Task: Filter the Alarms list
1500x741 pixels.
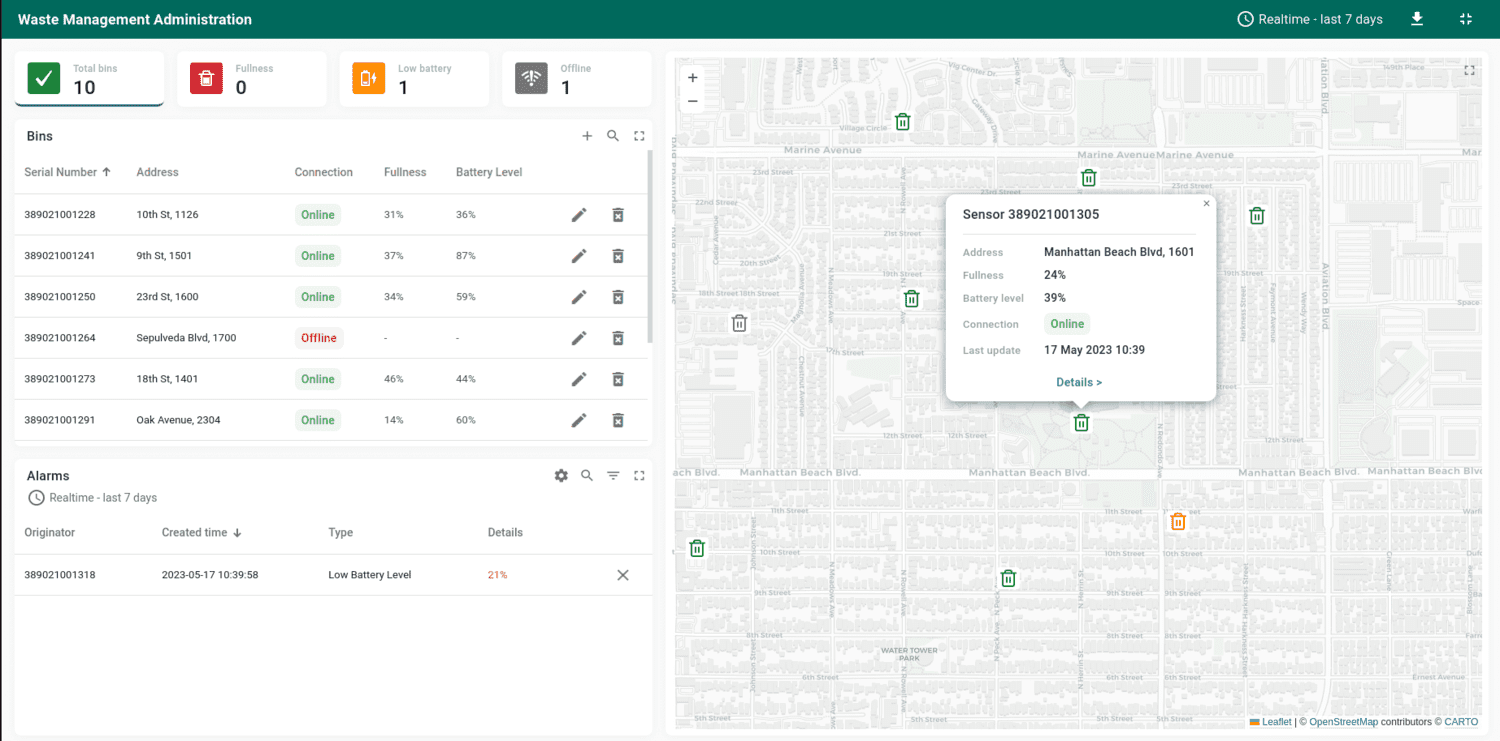Action: pos(613,475)
